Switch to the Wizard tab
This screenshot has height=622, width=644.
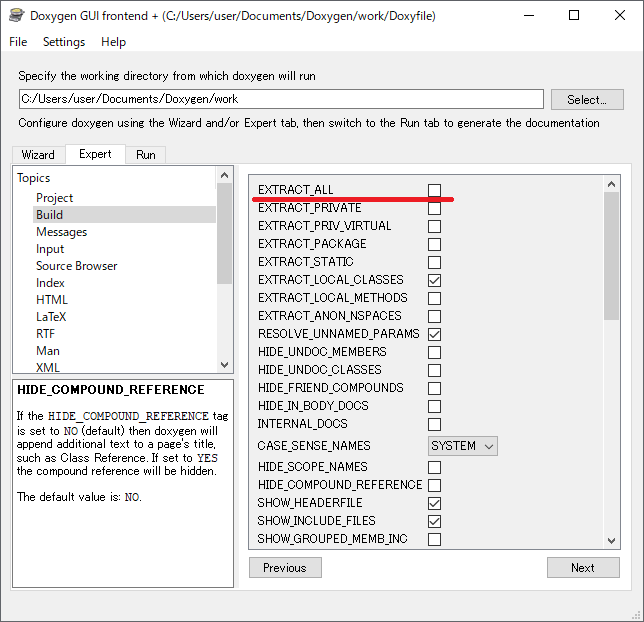[38, 155]
